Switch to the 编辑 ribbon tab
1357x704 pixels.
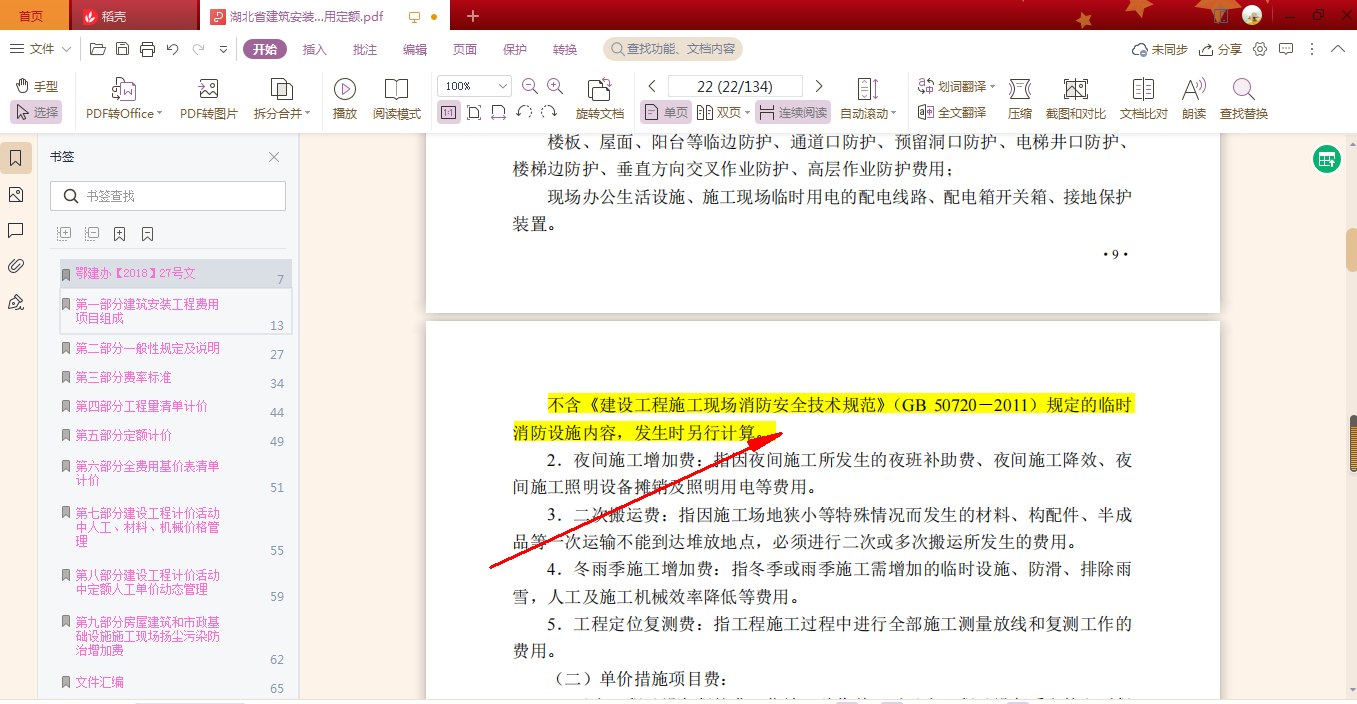(415, 49)
